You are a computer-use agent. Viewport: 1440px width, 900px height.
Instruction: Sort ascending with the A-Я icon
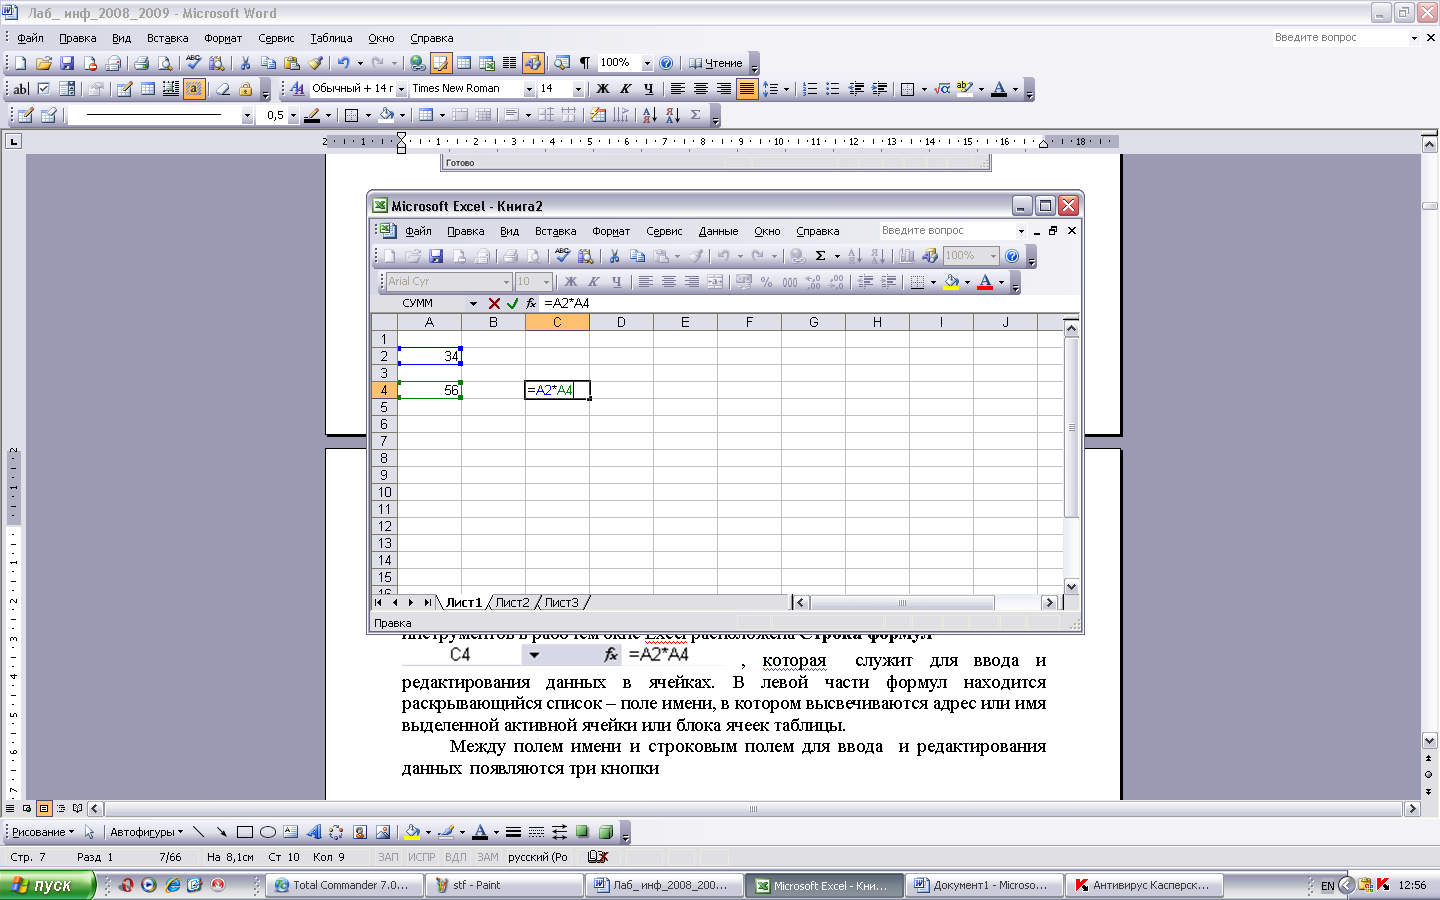click(x=649, y=115)
